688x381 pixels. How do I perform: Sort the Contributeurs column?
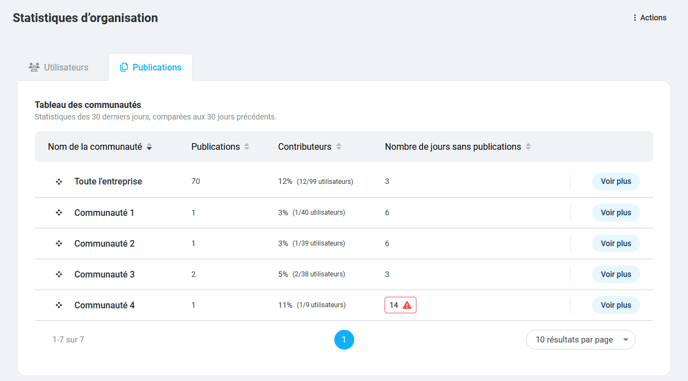click(x=338, y=147)
